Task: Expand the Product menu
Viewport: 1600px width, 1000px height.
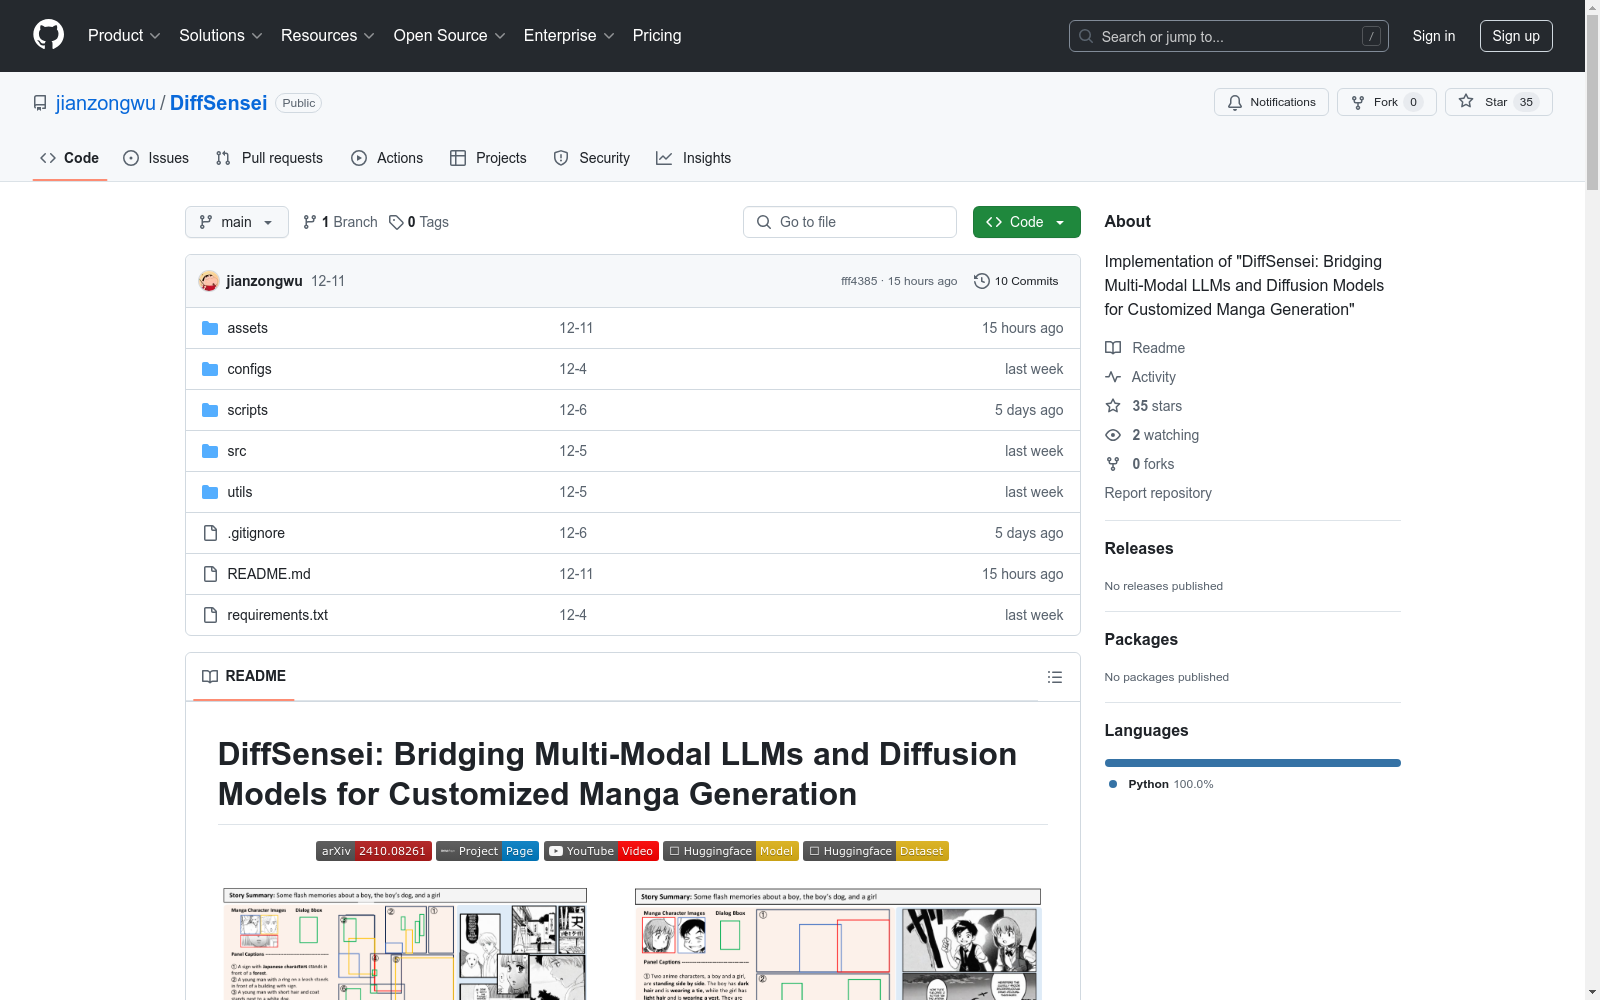Action: click(x=124, y=36)
